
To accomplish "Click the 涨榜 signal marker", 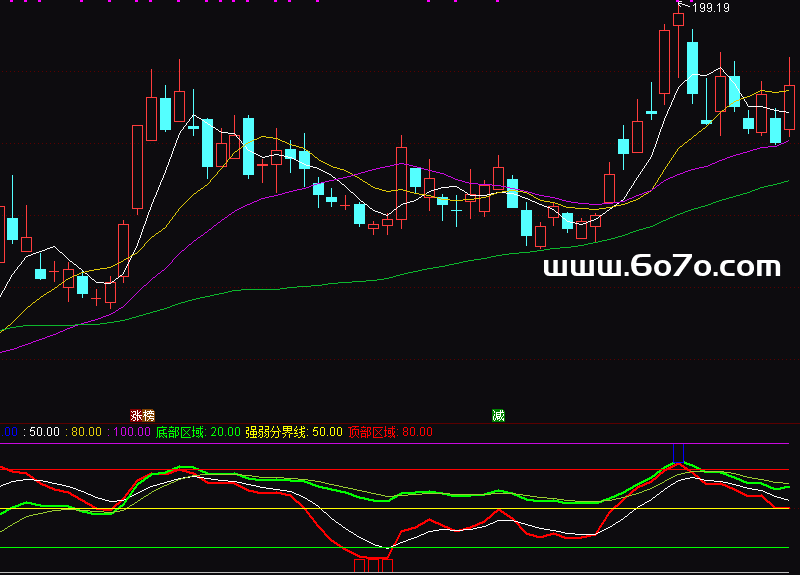I will click(x=143, y=415).
